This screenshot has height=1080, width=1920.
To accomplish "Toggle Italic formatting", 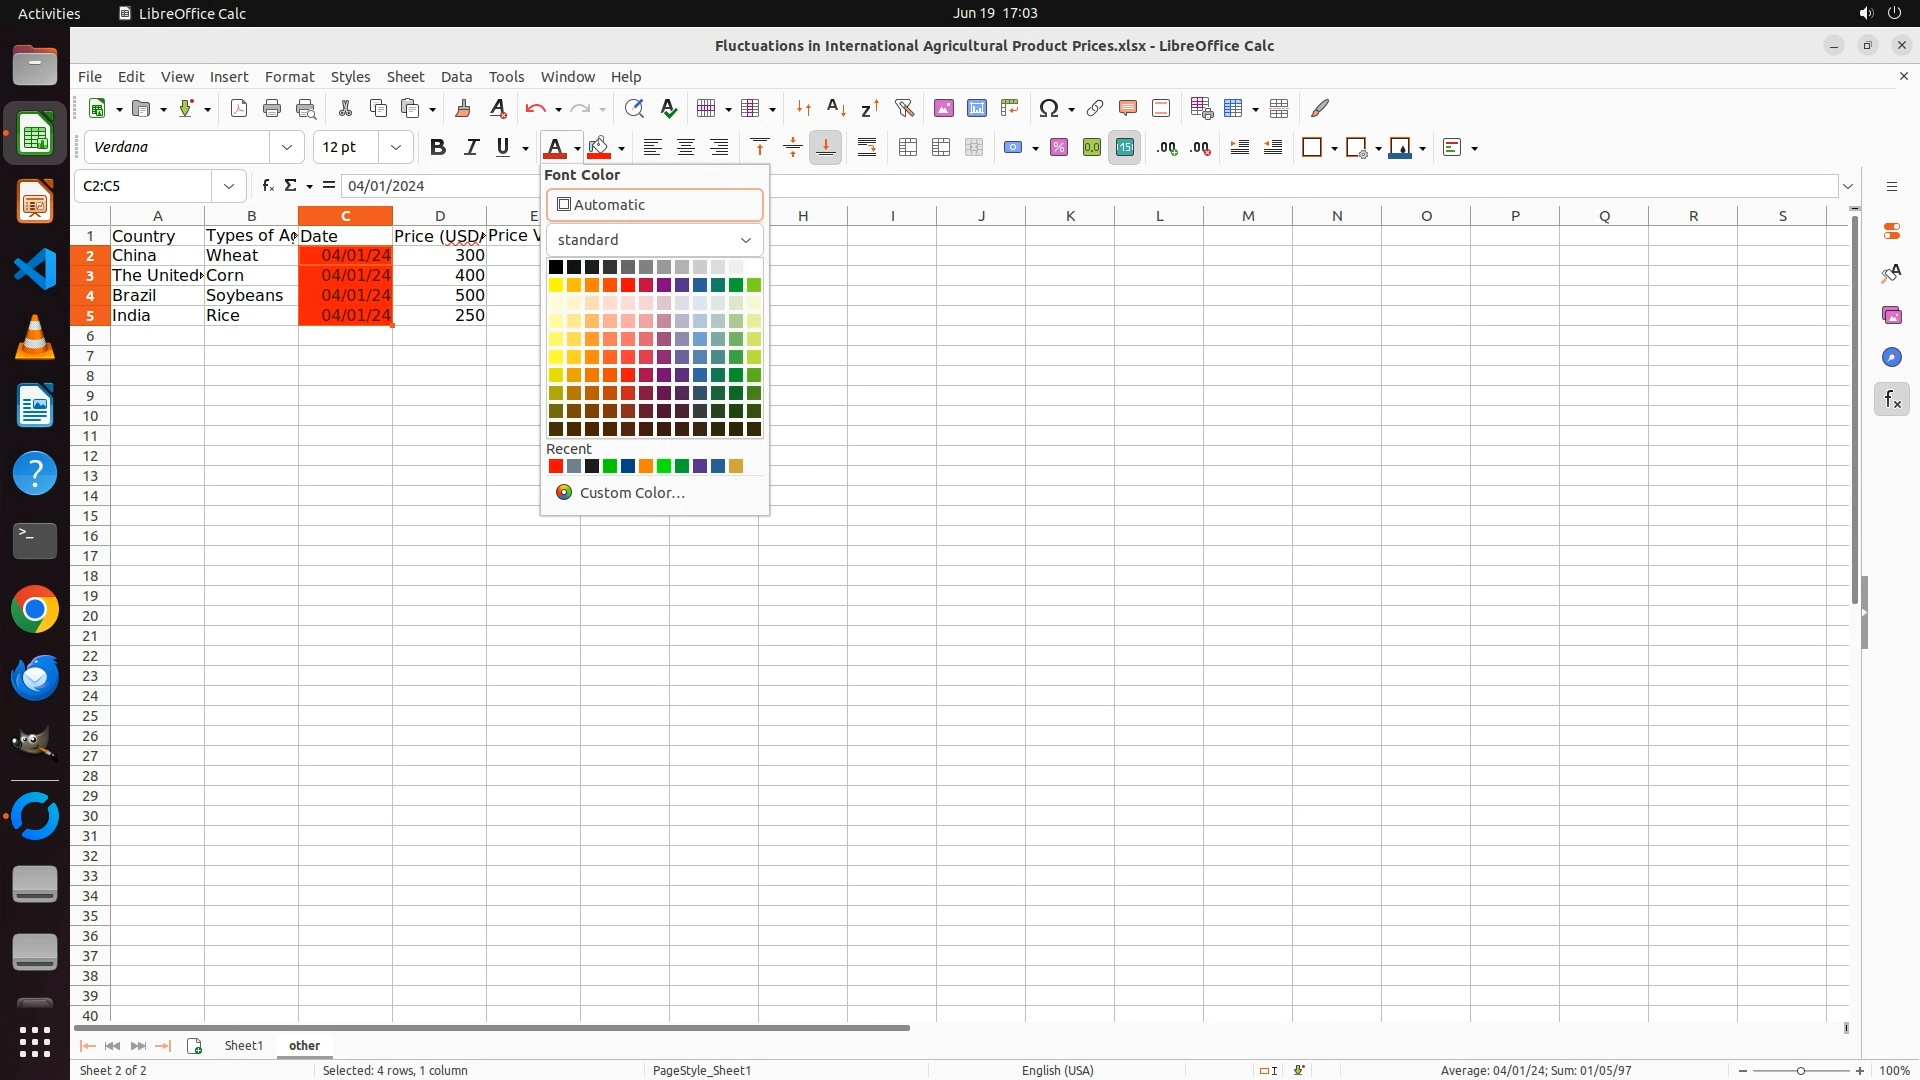I will click(471, 147).
